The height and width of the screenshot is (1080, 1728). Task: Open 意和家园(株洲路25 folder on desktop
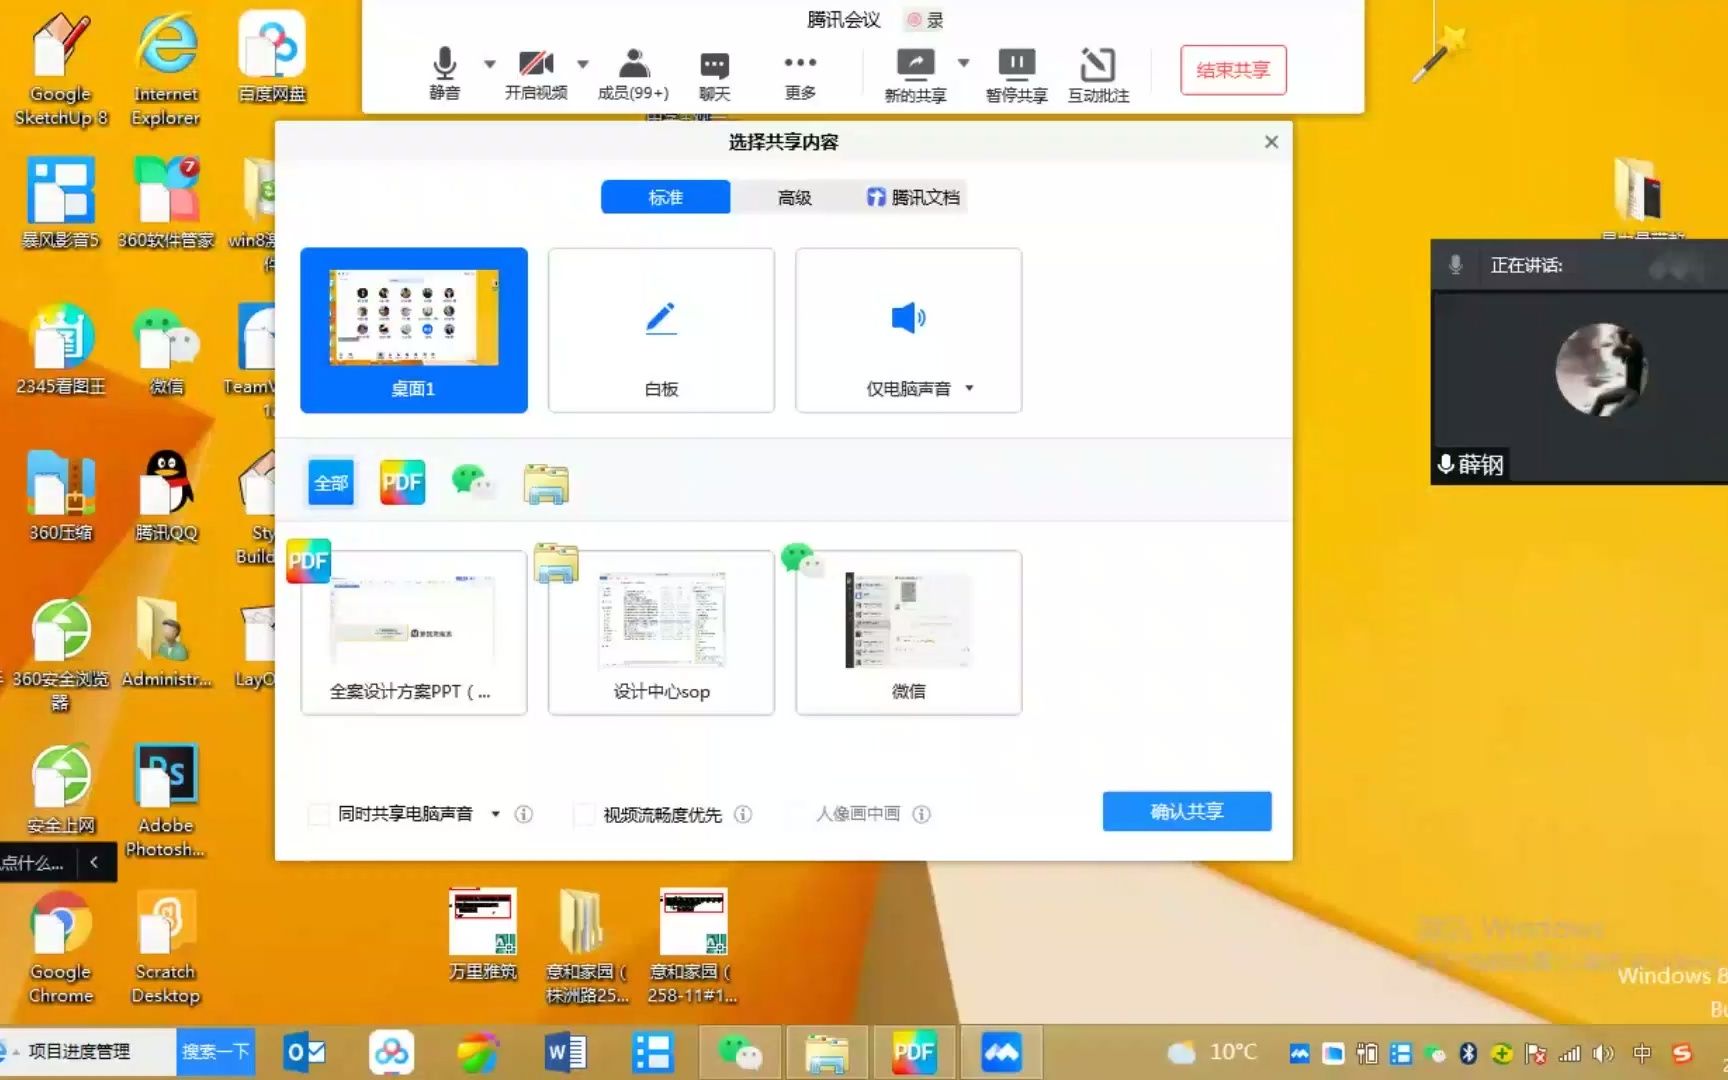[x=586, y=946]
